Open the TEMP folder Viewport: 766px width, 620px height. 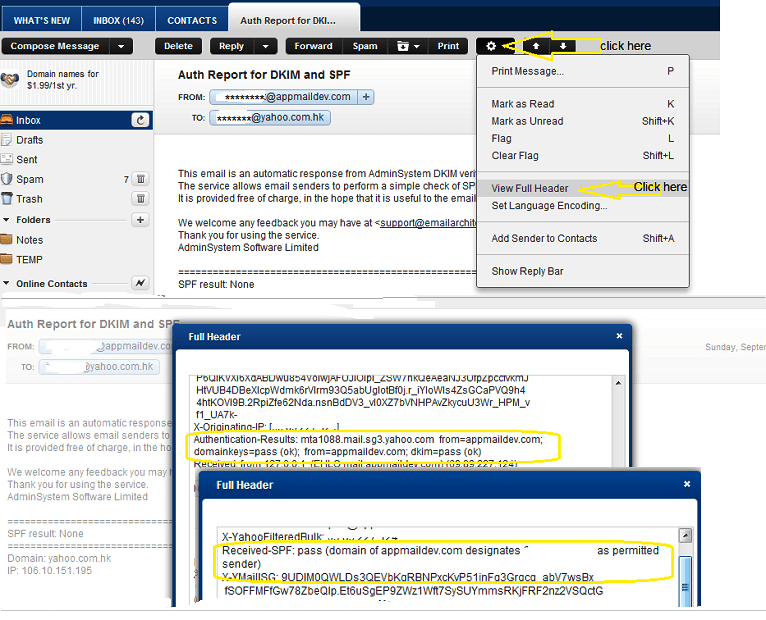tap(29, 259)
